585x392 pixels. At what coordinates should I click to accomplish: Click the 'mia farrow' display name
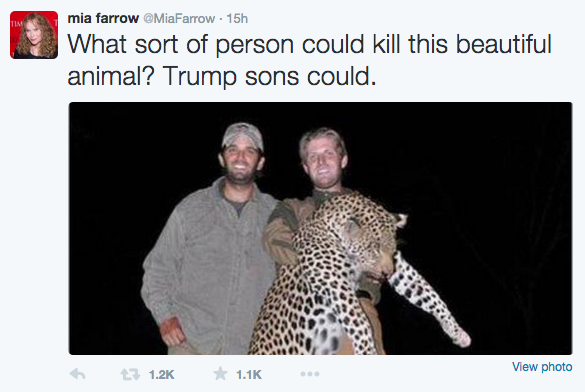[x=103, y=18]
